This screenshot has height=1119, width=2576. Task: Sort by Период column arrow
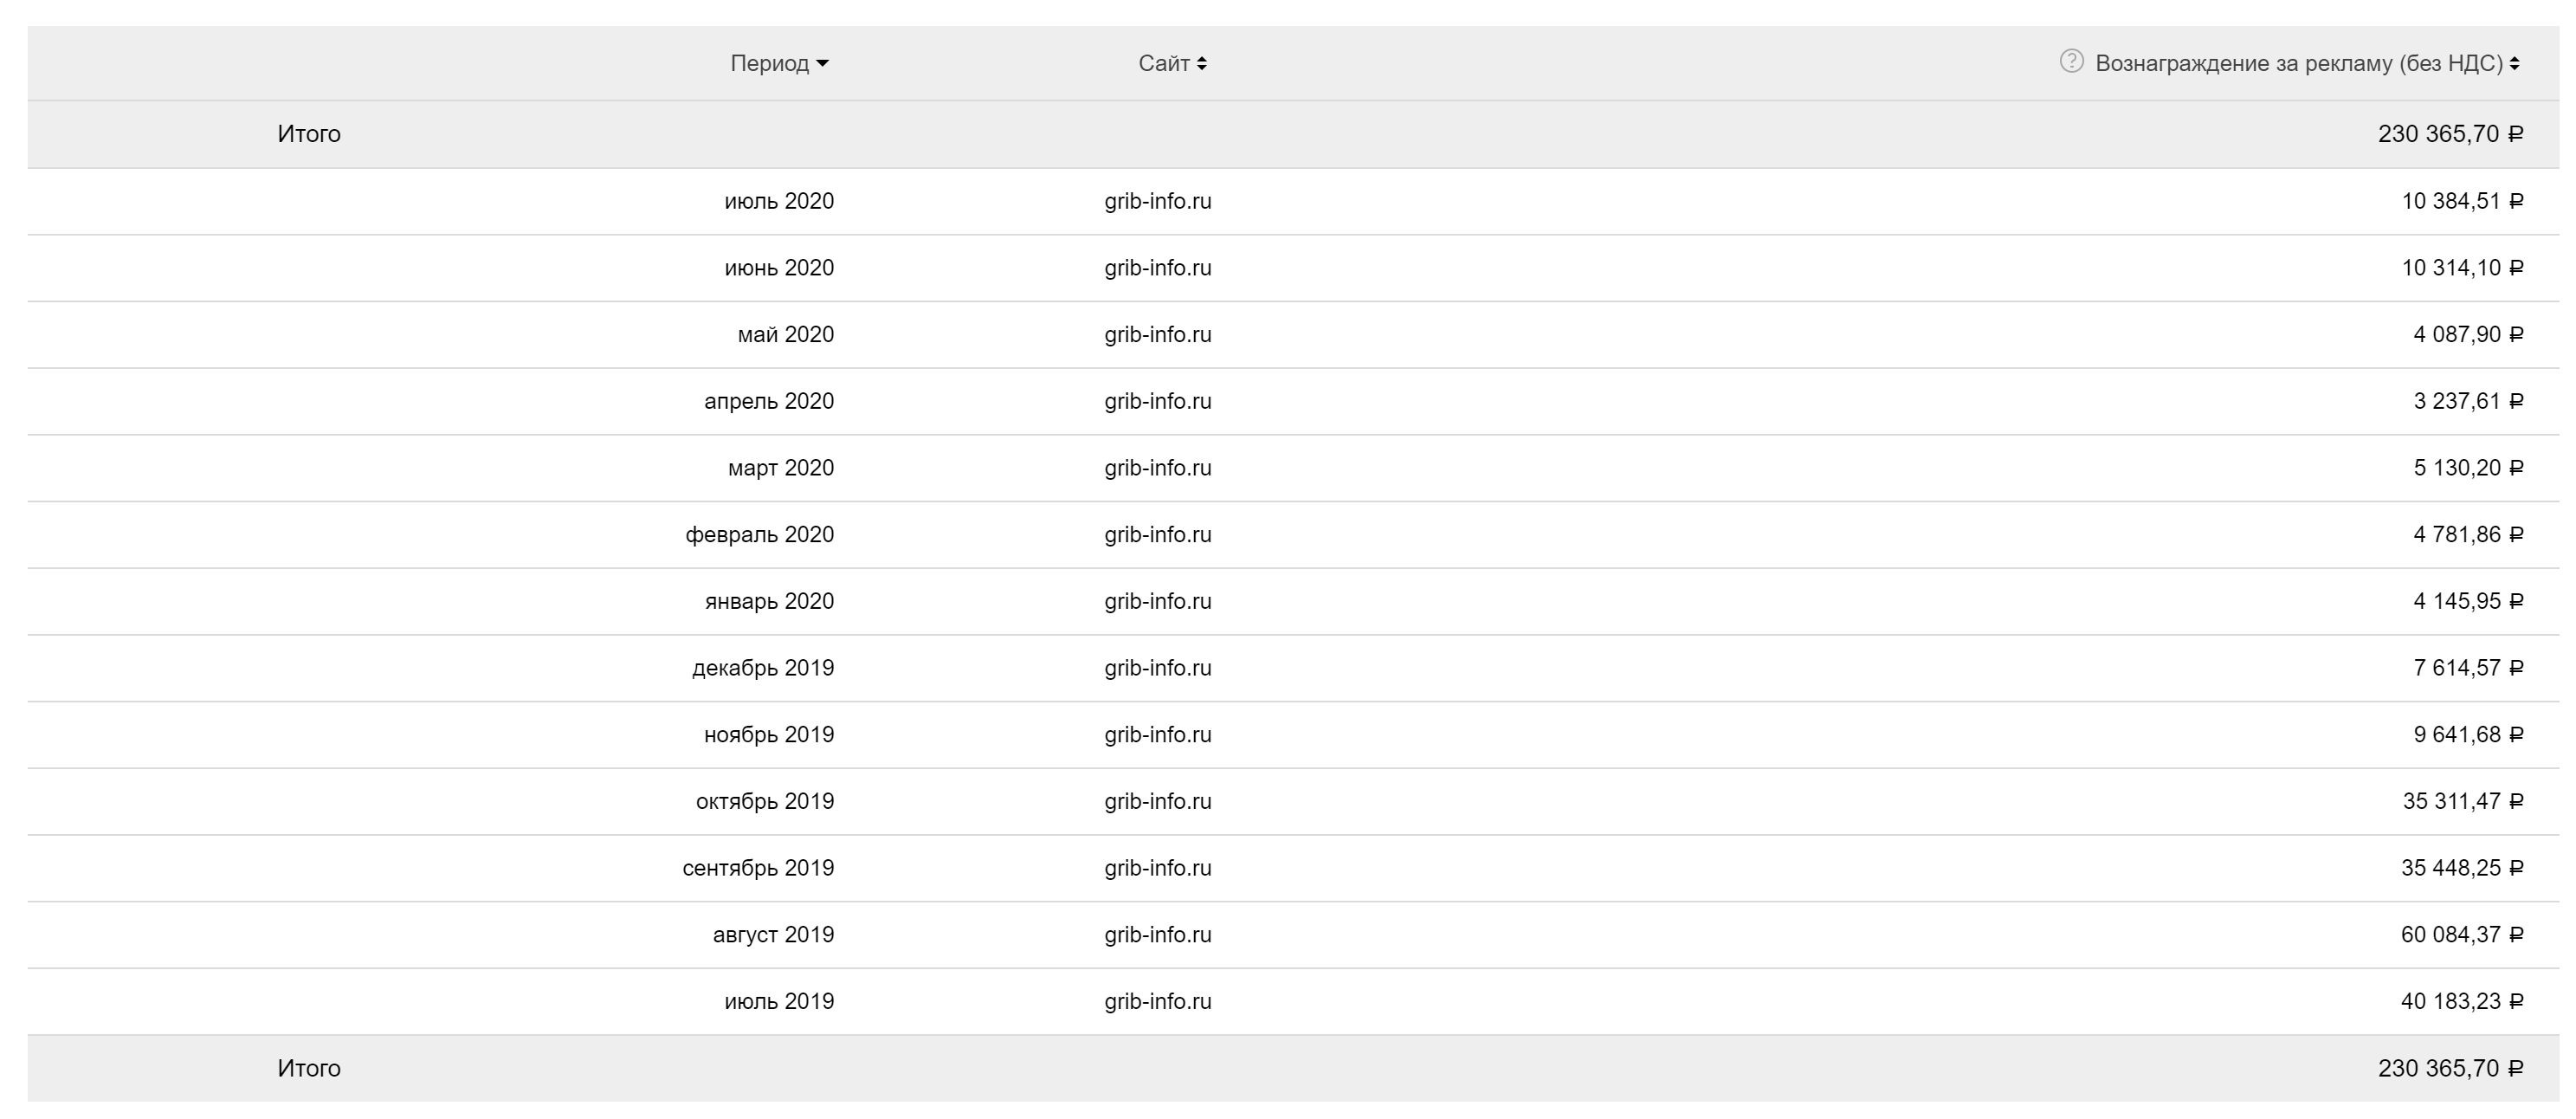coord(822,64)
